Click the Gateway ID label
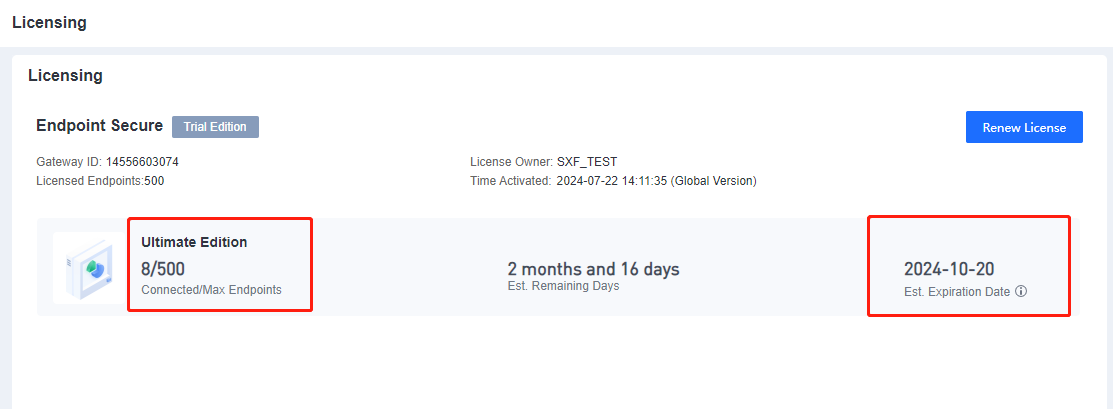Screen dimensions: 1113x409 coord(69,162)
